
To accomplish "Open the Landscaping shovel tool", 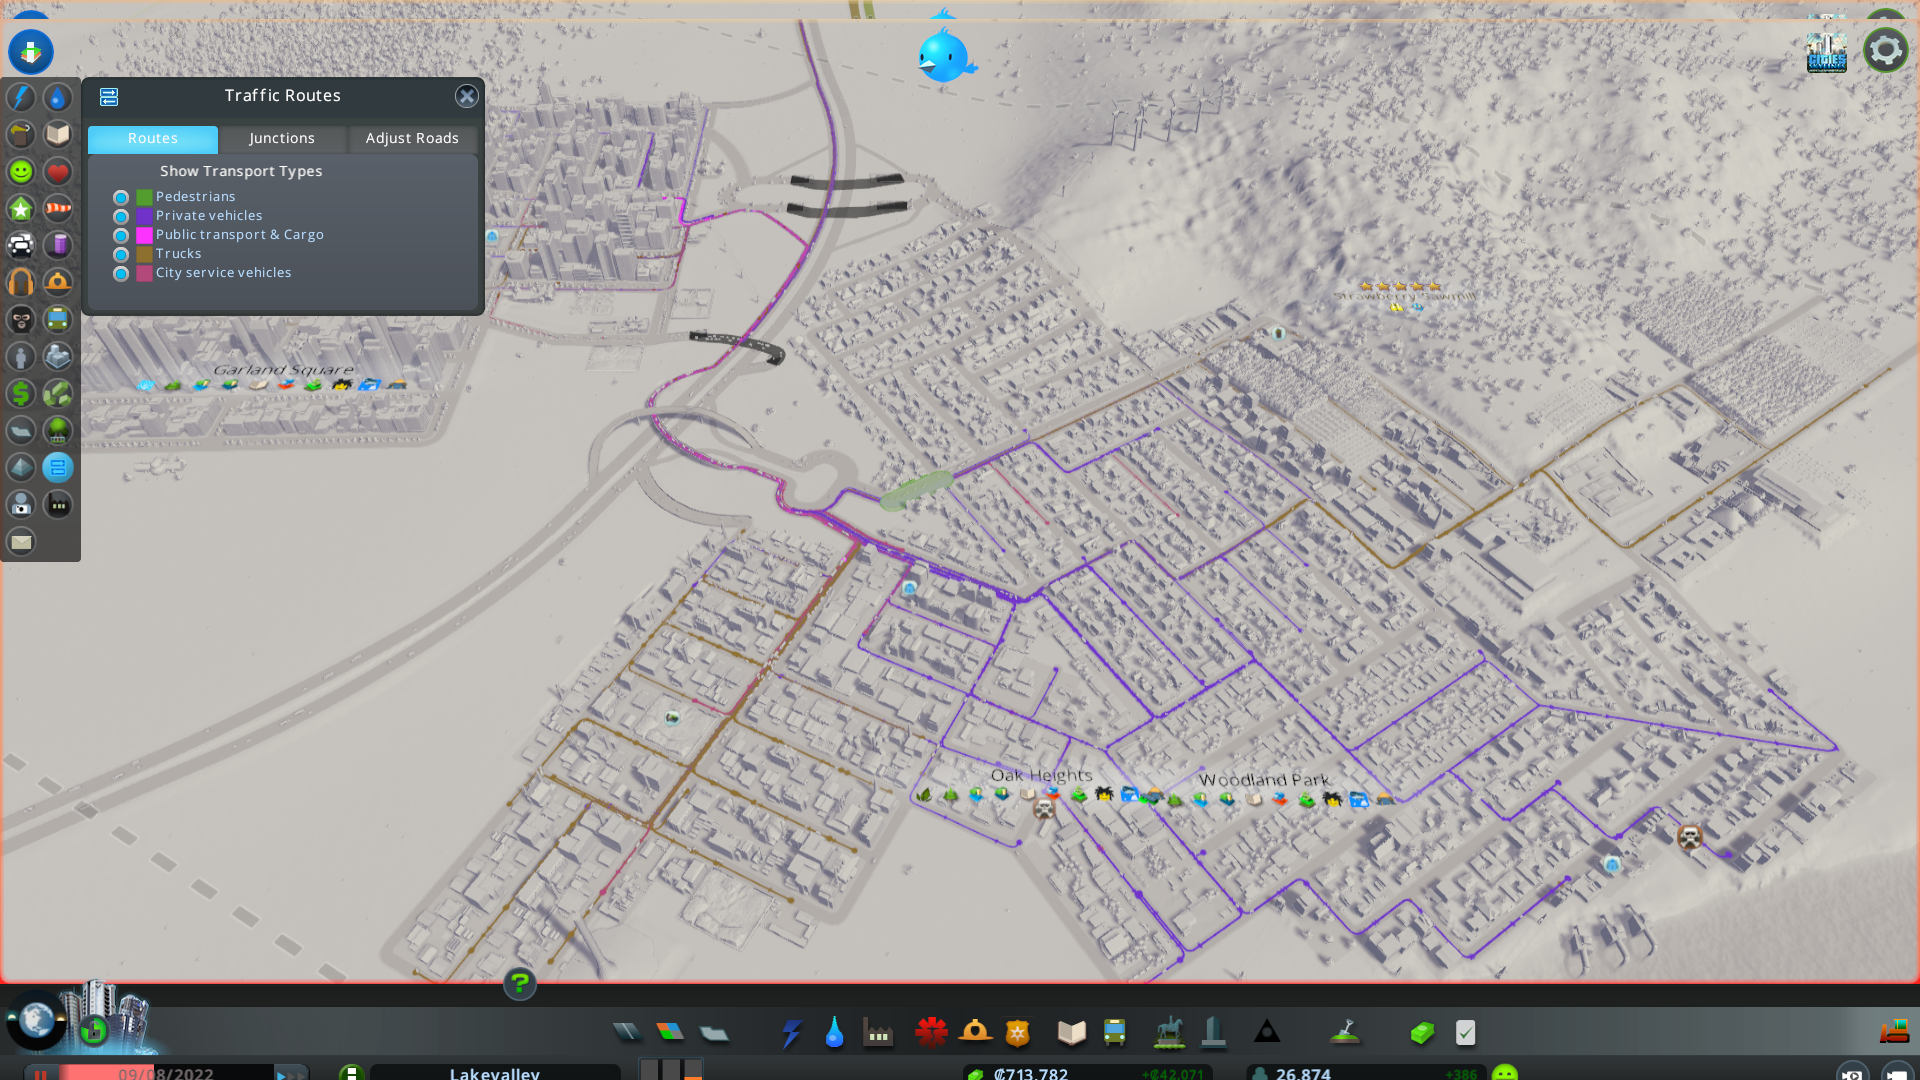I will click(x=1345, y=1032).
